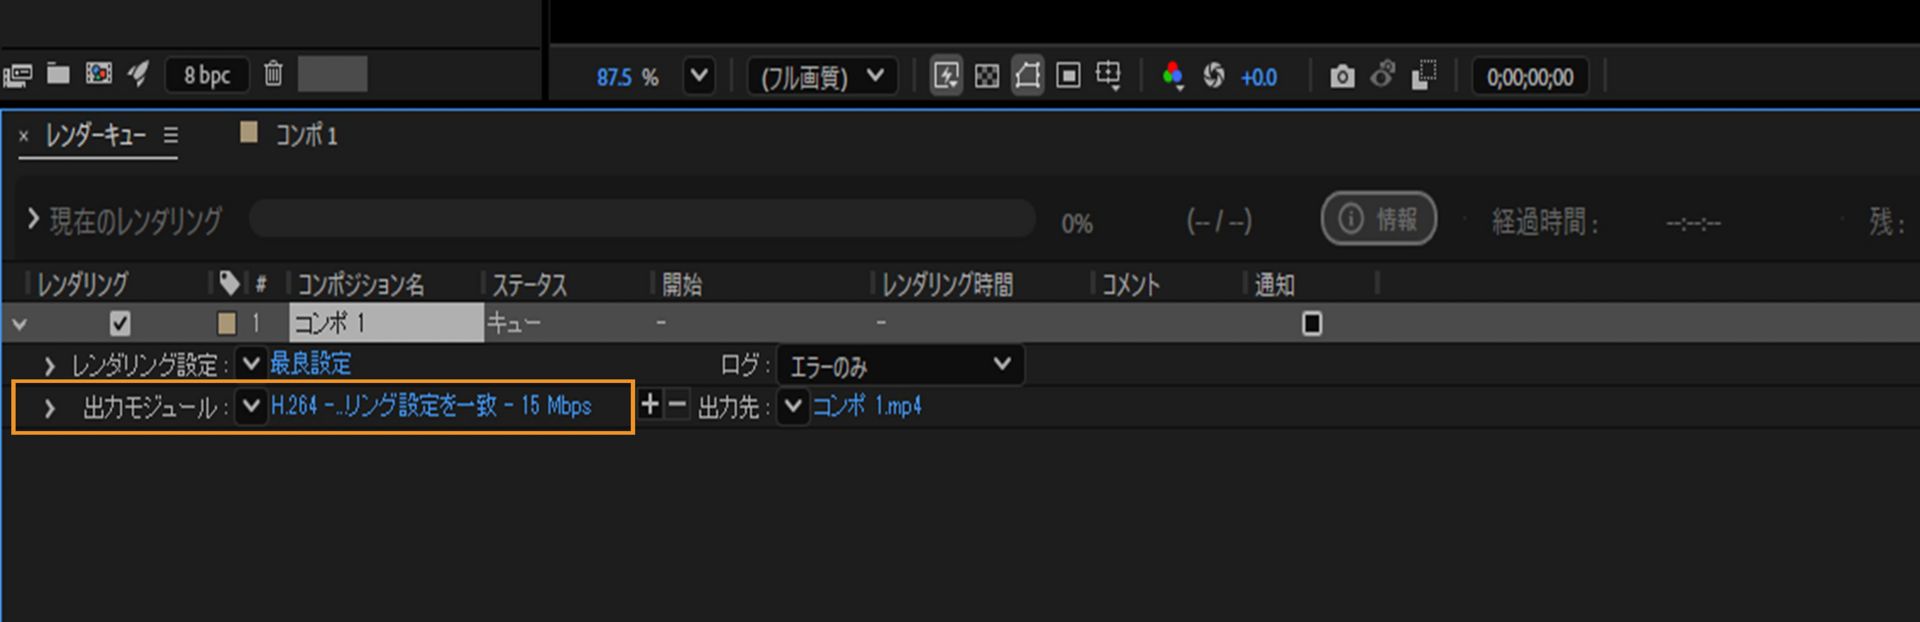The image size is (1920, 622).
Task: Click the コンポジション名 column header
Action: pos(361,285)
